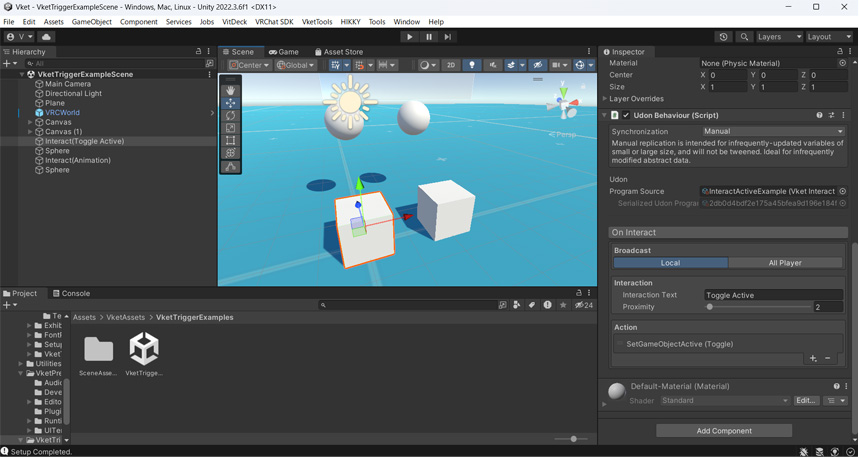
Task: Click the Add Component button
Action: pyautogui.click(x=724, y=431)
